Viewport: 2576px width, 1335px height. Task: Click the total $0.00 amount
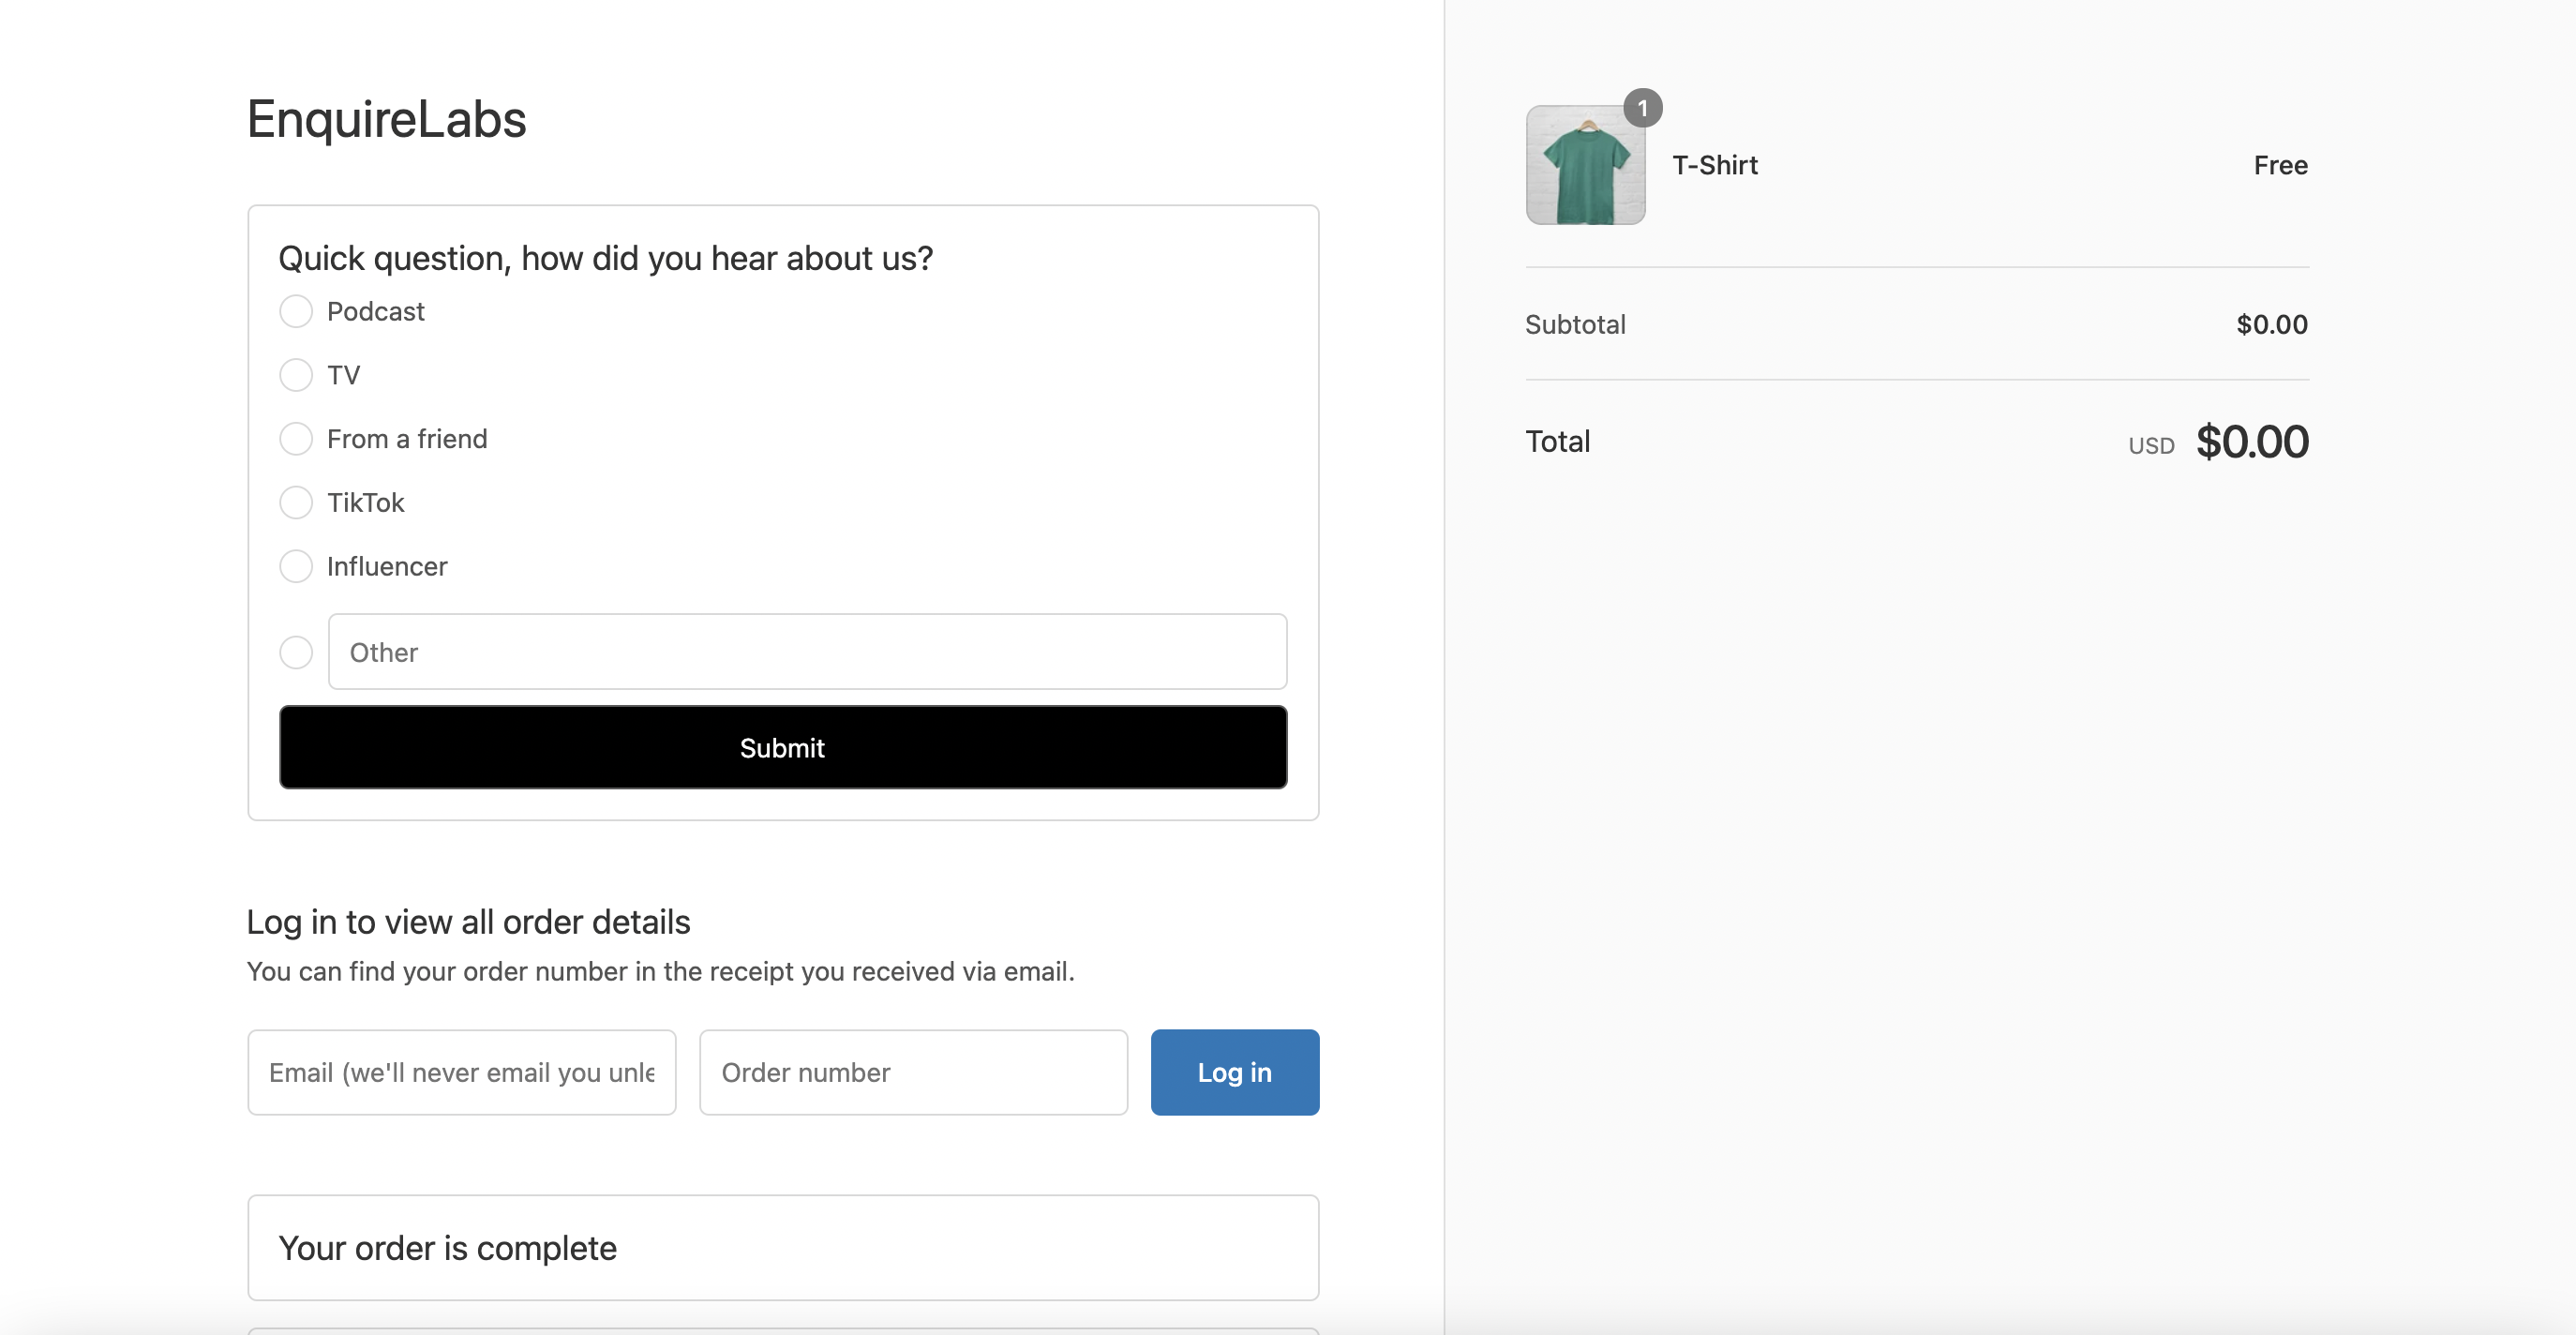(x=2251, y=442)
